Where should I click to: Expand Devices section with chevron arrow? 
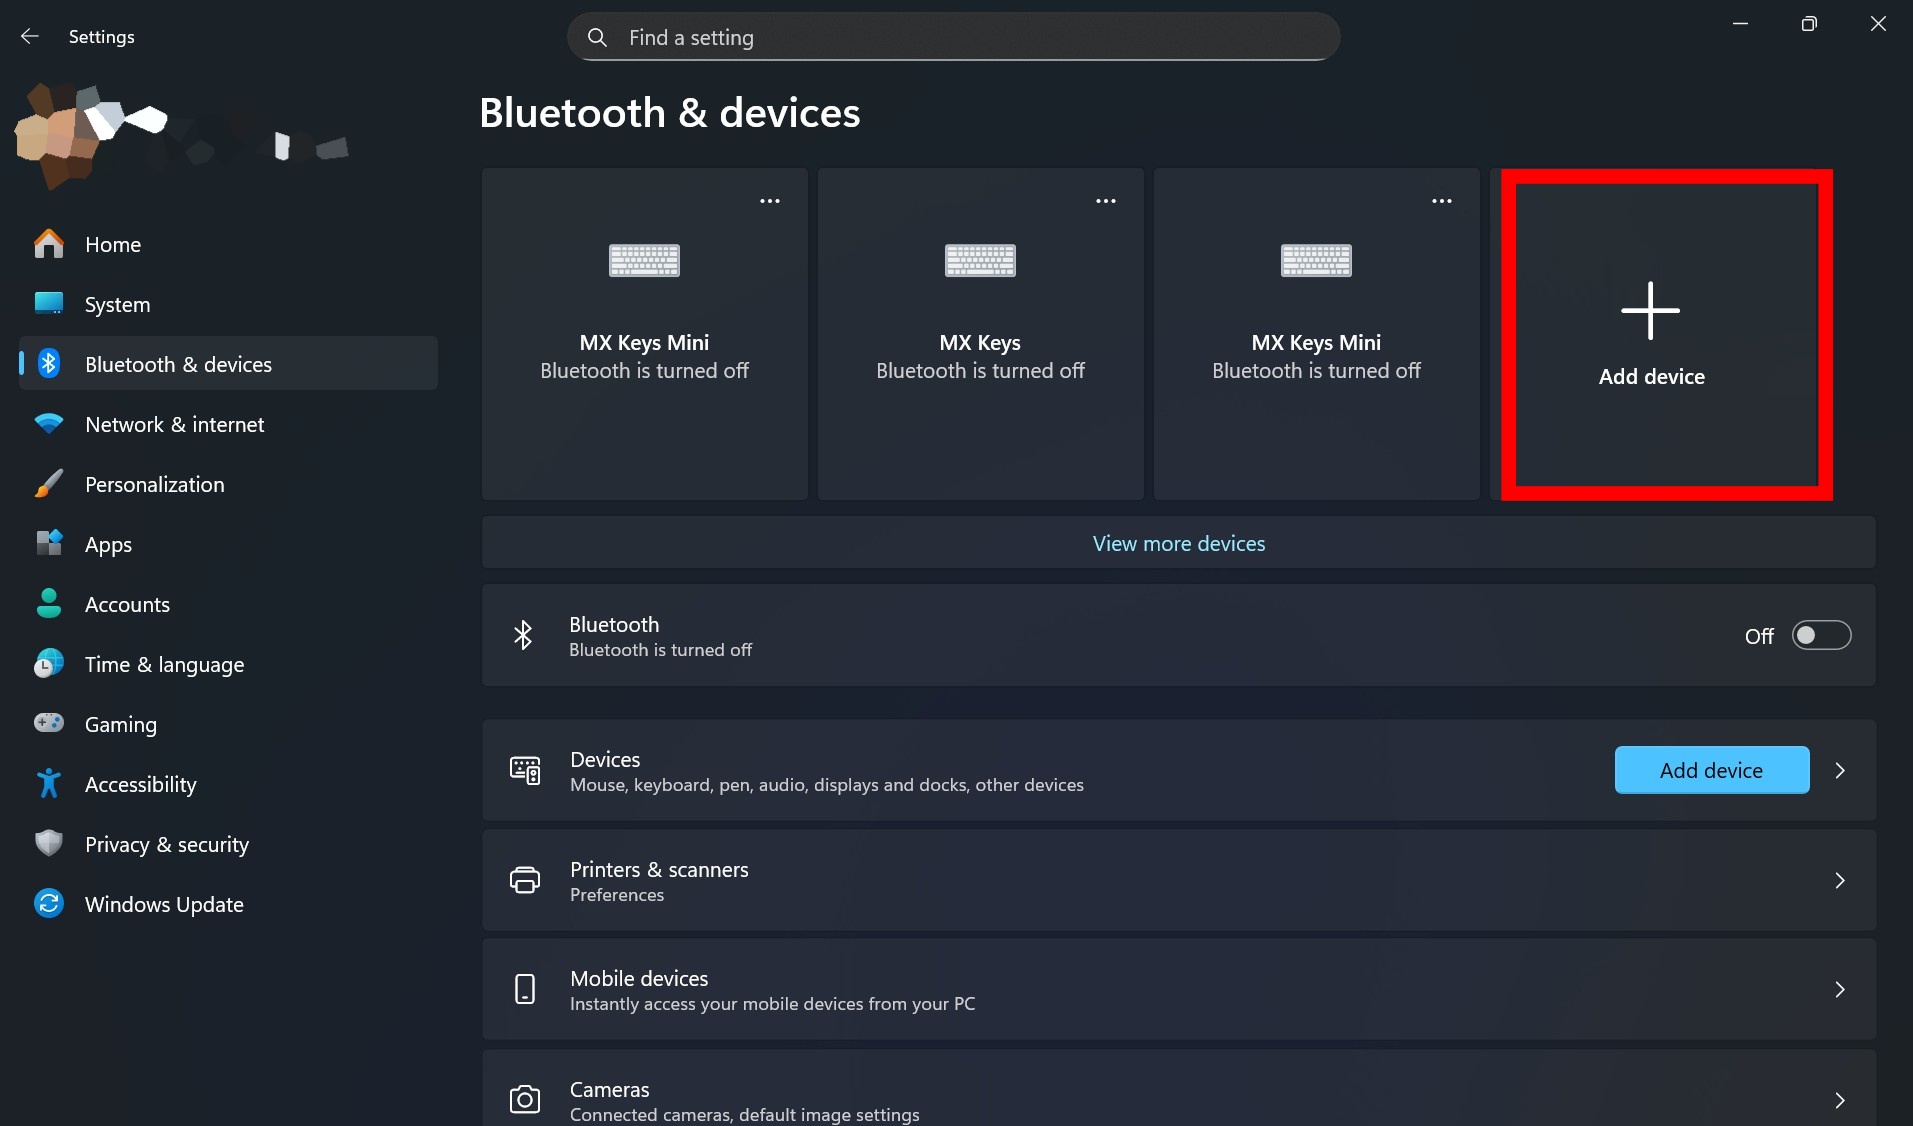[1840, 770]
